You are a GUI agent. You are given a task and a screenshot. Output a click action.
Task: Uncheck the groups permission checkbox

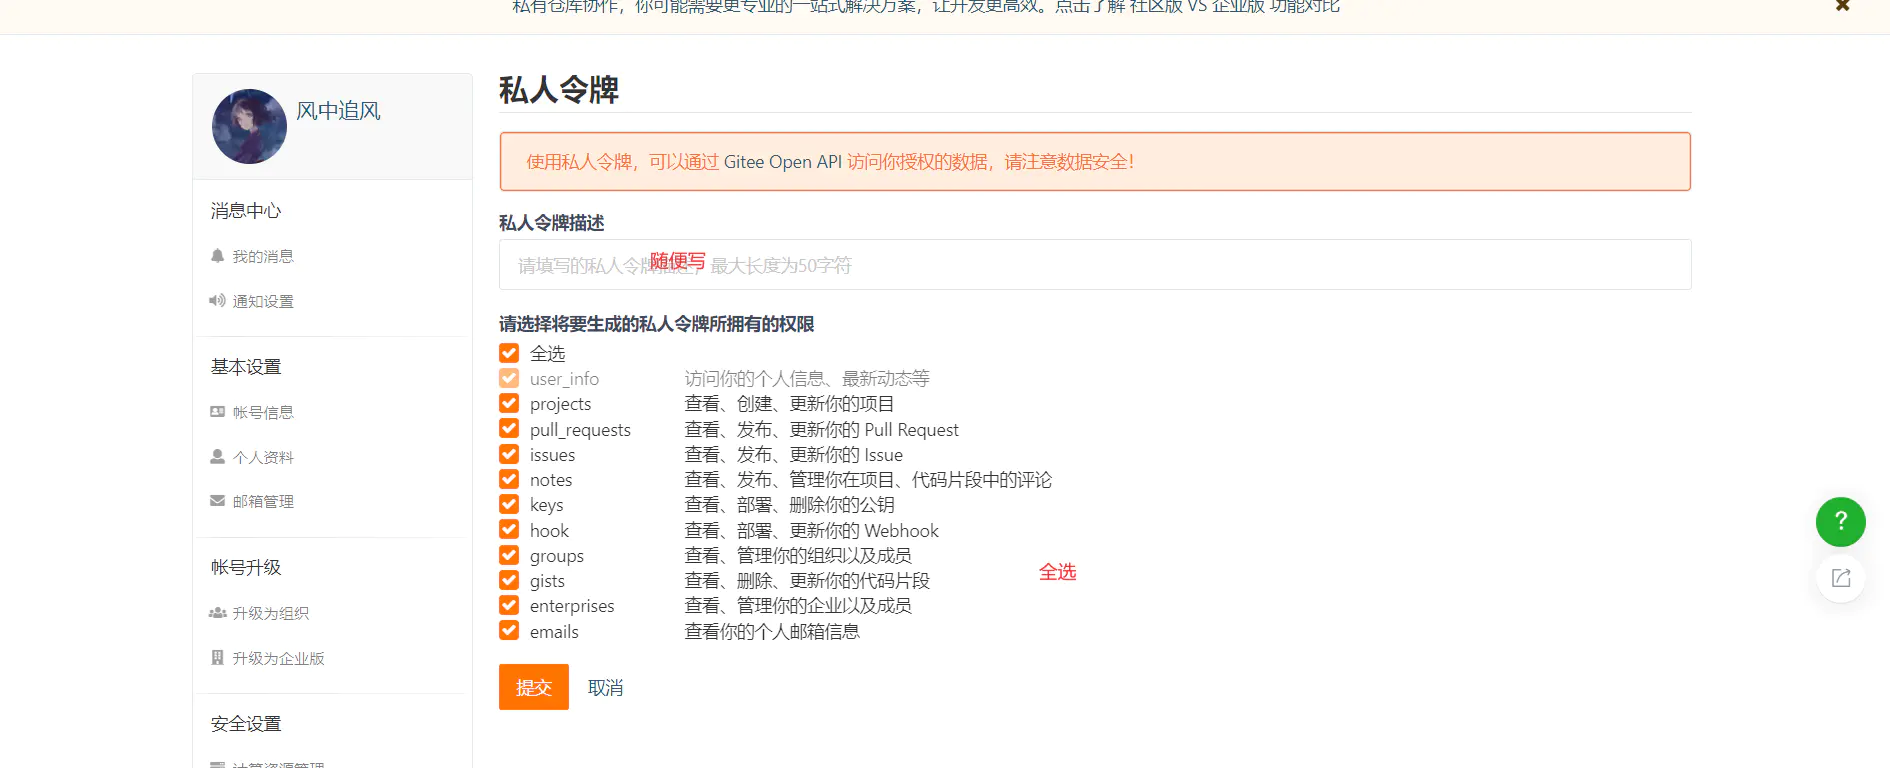click(x=509, y=555)
